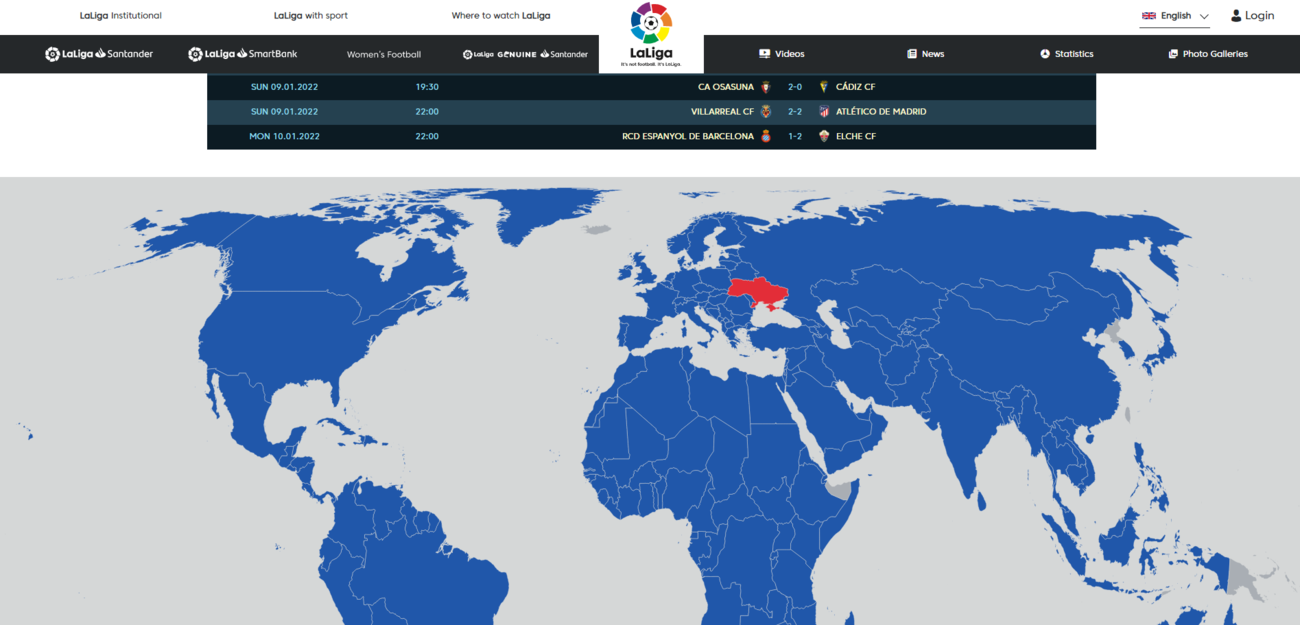Image resolution: width=1300 pixels, height=625 pixels.
Task: Open the Statistics menu
Action: [x=1066, y=54]
